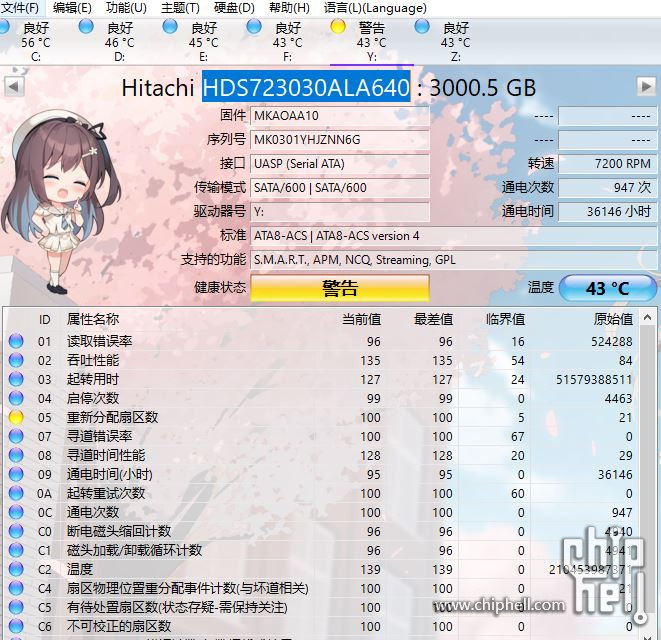Click the power-on count field 947 次
661x640 pixels.
[607, 188]
